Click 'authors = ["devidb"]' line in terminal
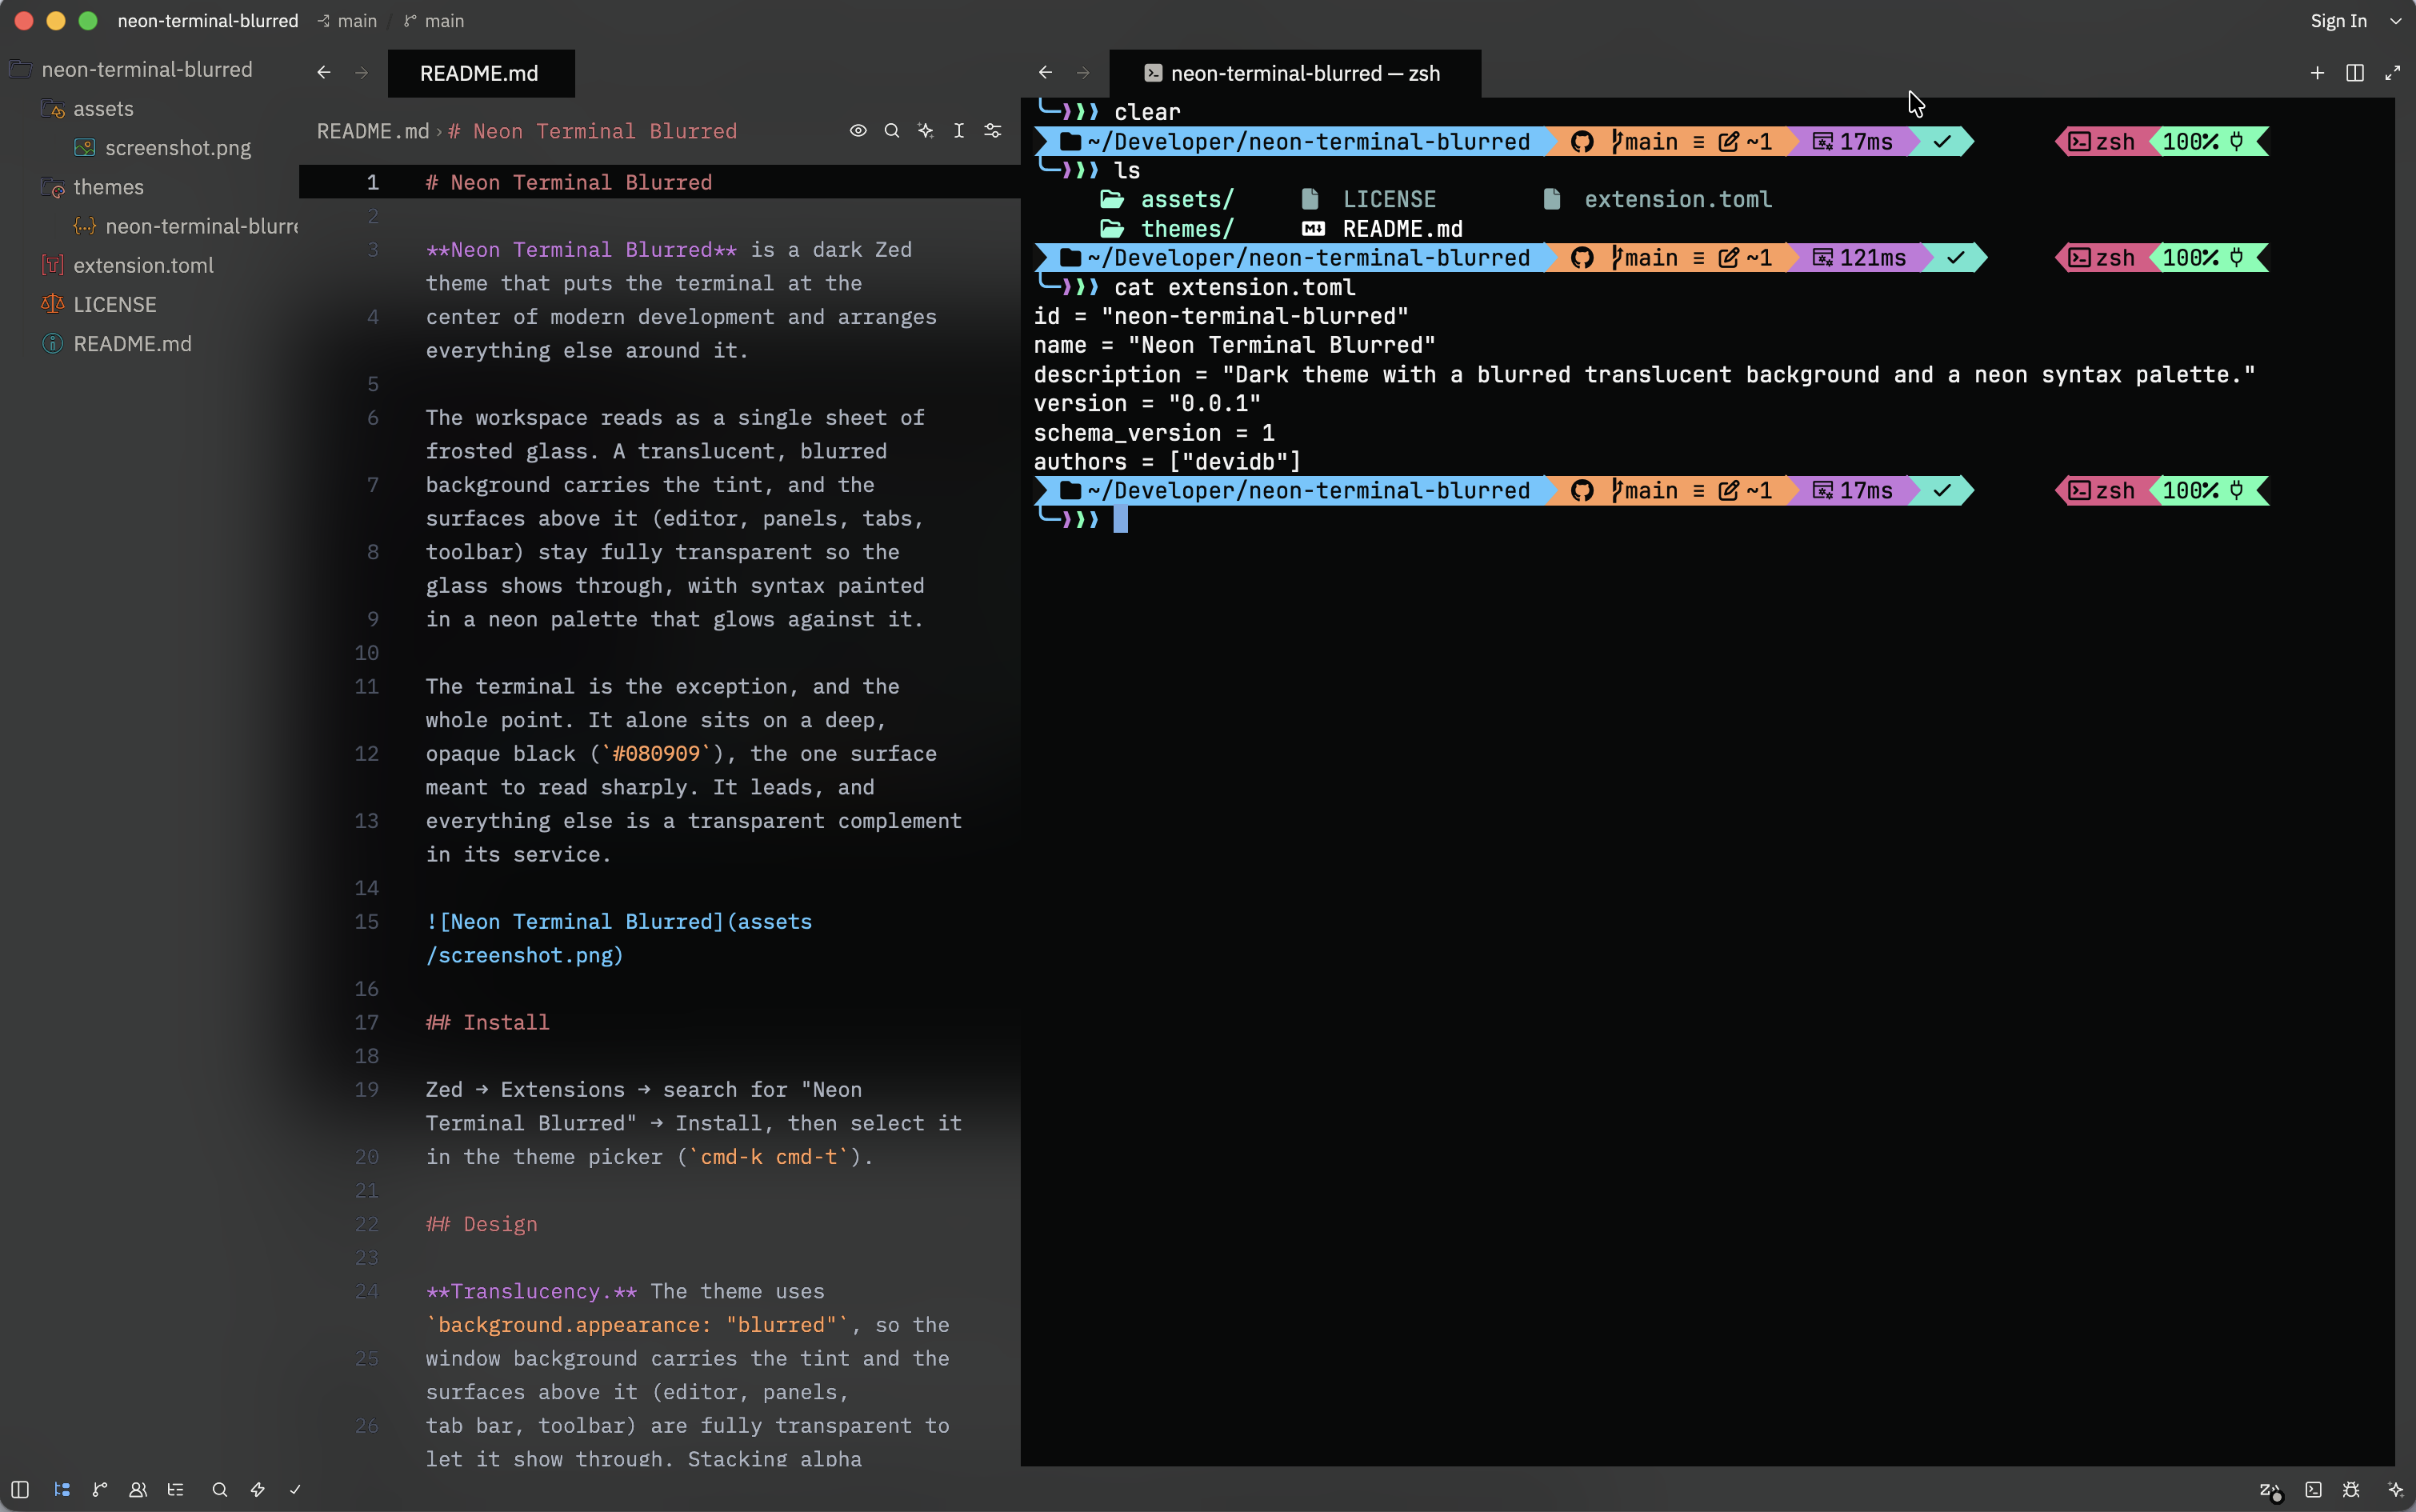This screenshot has height=1512, width=2416. [x=1167, y=461]
